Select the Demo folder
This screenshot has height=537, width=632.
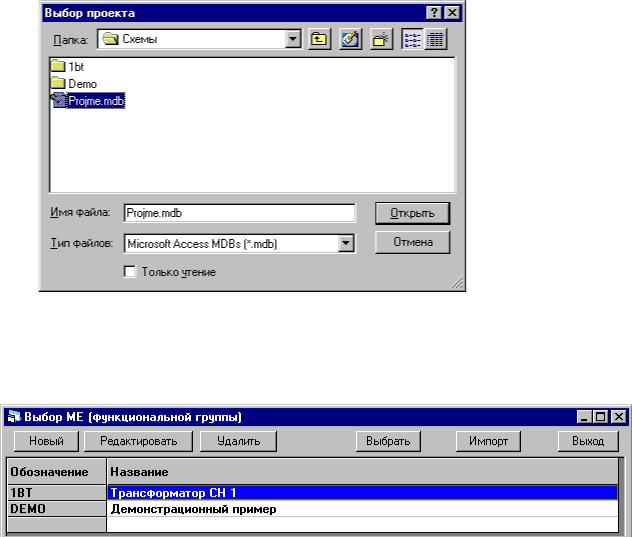82,84
